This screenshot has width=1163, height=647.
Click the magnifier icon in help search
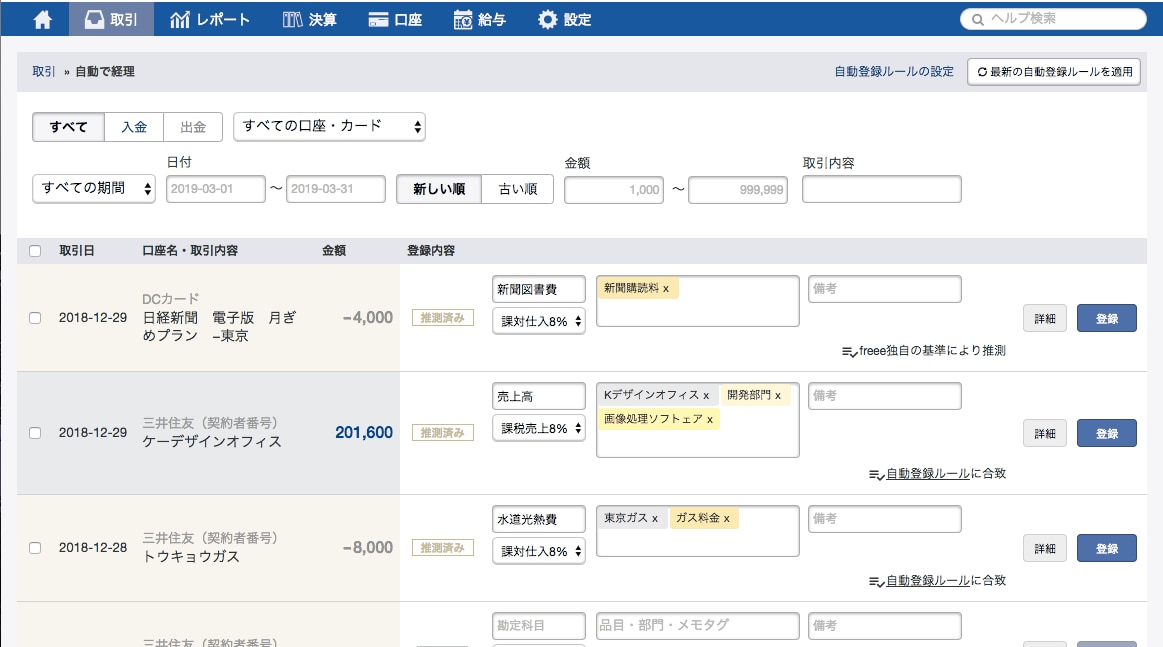(978, 19)
